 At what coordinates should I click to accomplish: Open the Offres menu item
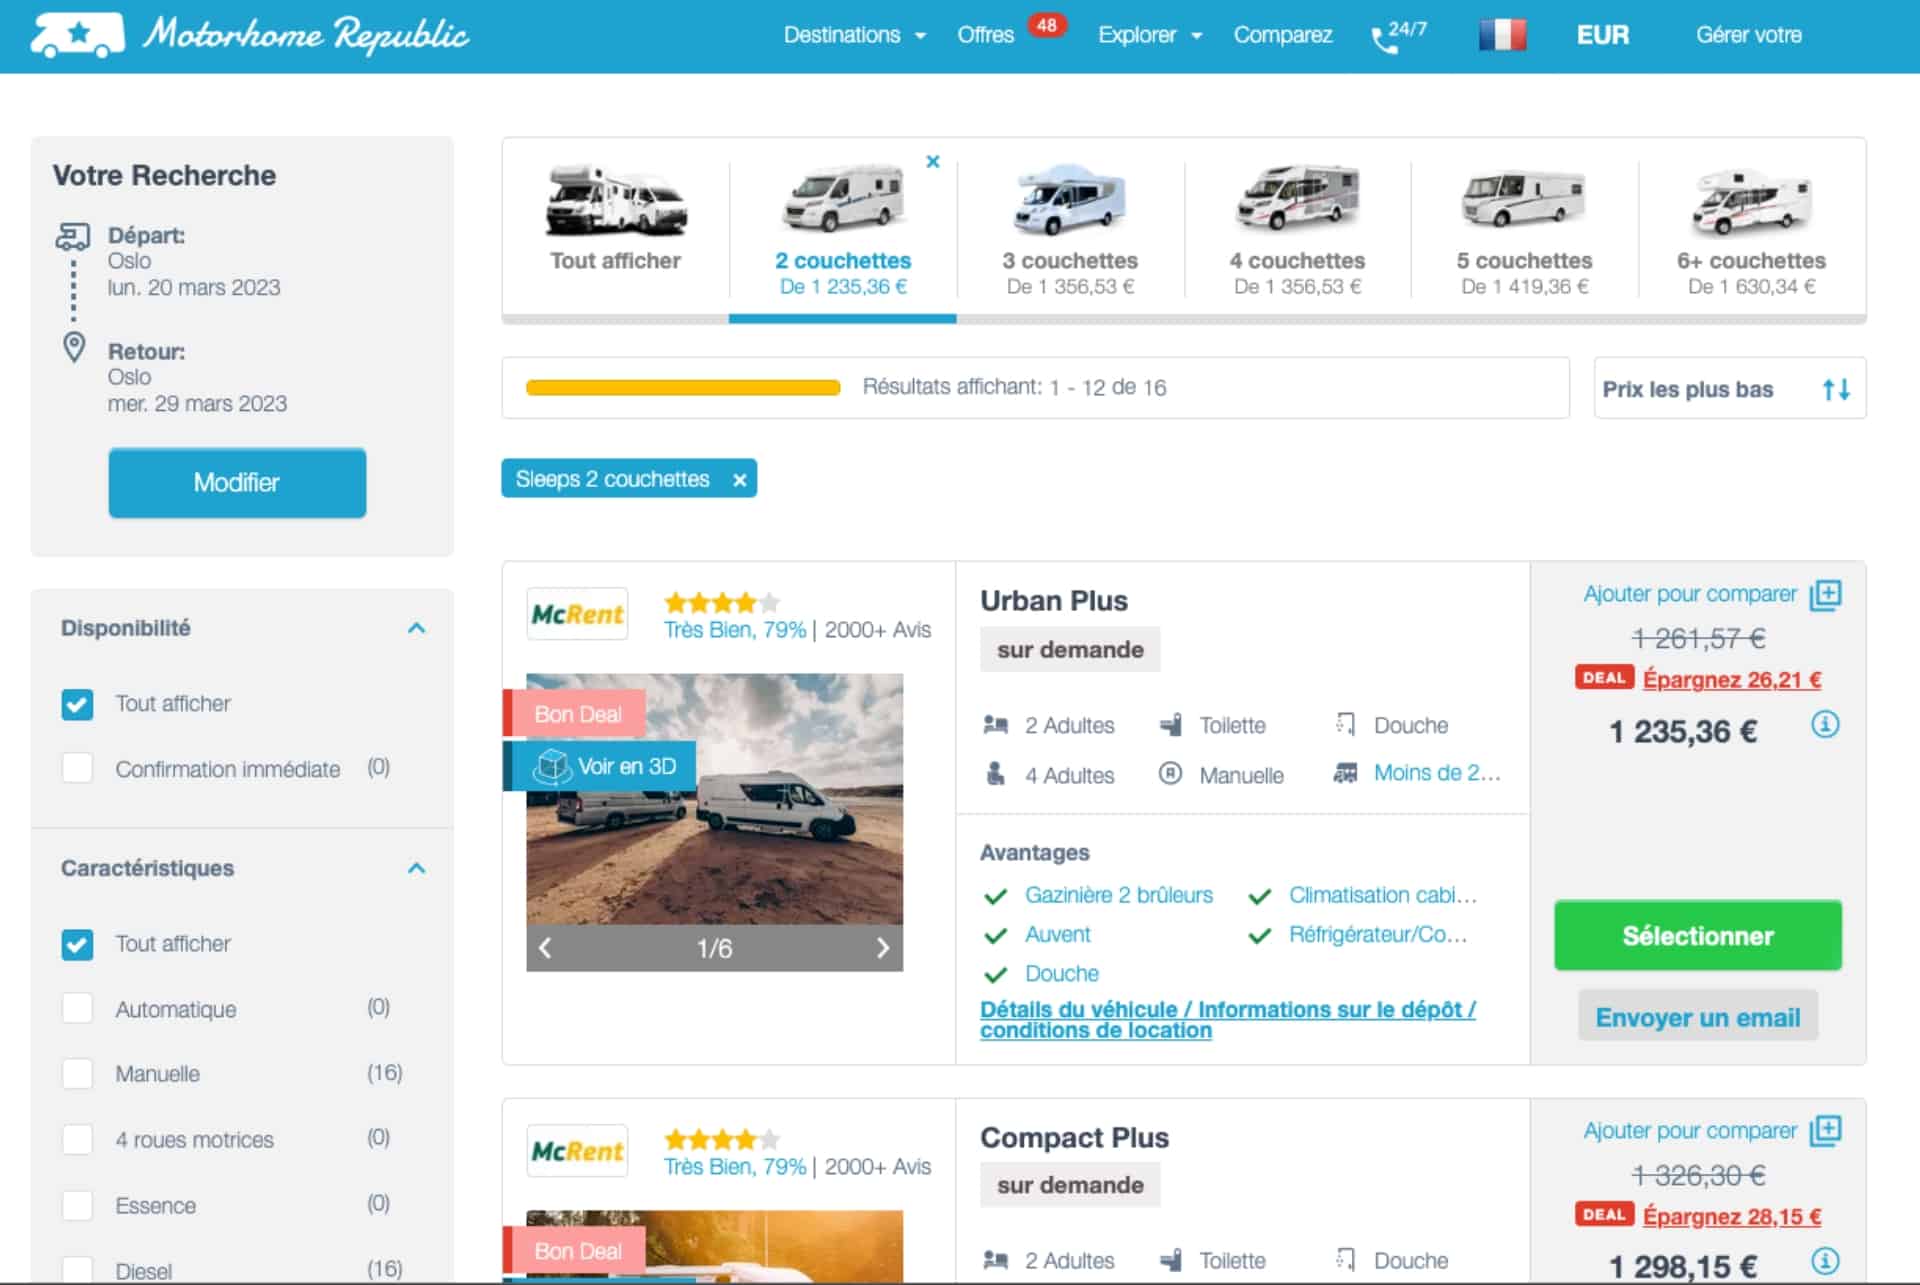[985, 35]
